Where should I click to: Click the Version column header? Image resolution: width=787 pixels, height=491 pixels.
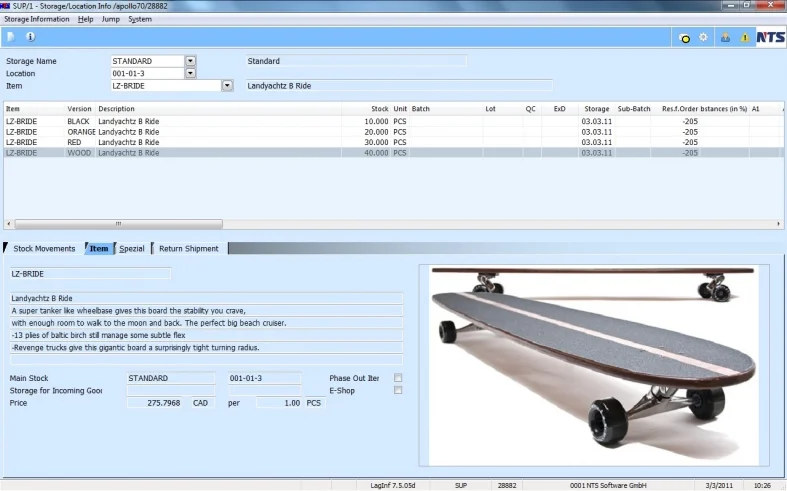tap(79, 108)
